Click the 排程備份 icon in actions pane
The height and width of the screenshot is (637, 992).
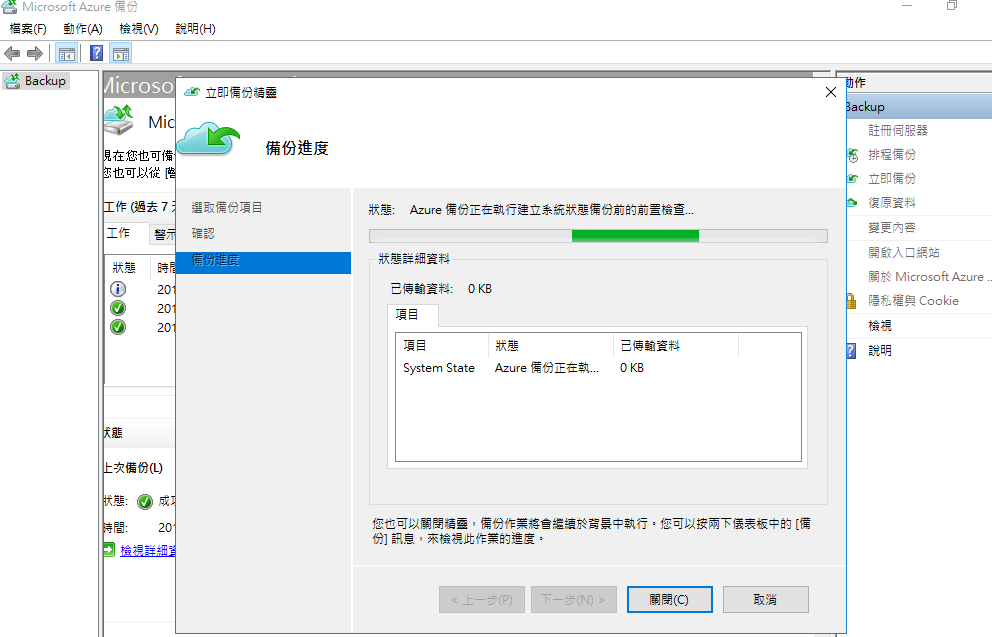[852, 155]
